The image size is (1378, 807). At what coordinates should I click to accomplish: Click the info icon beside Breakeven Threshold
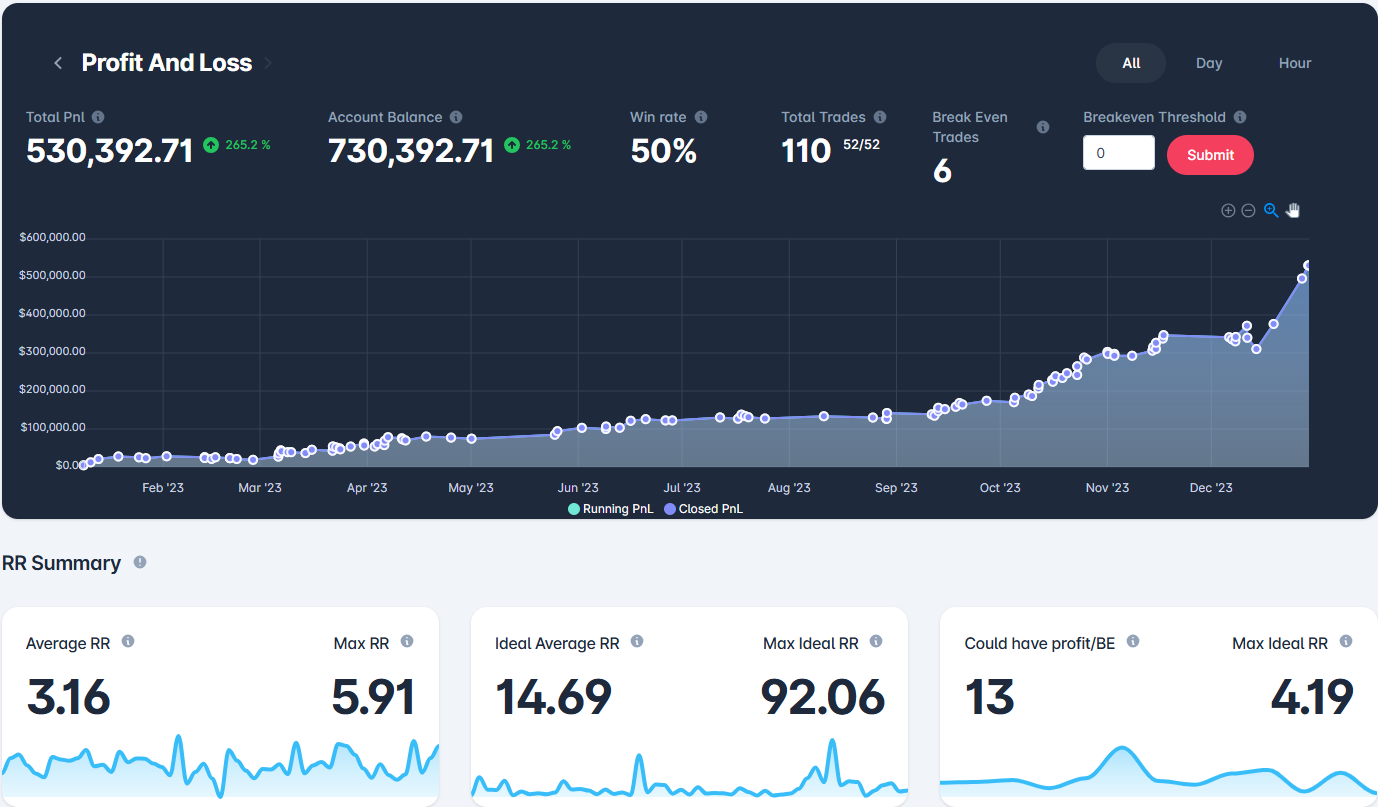tap(1240, 117)
